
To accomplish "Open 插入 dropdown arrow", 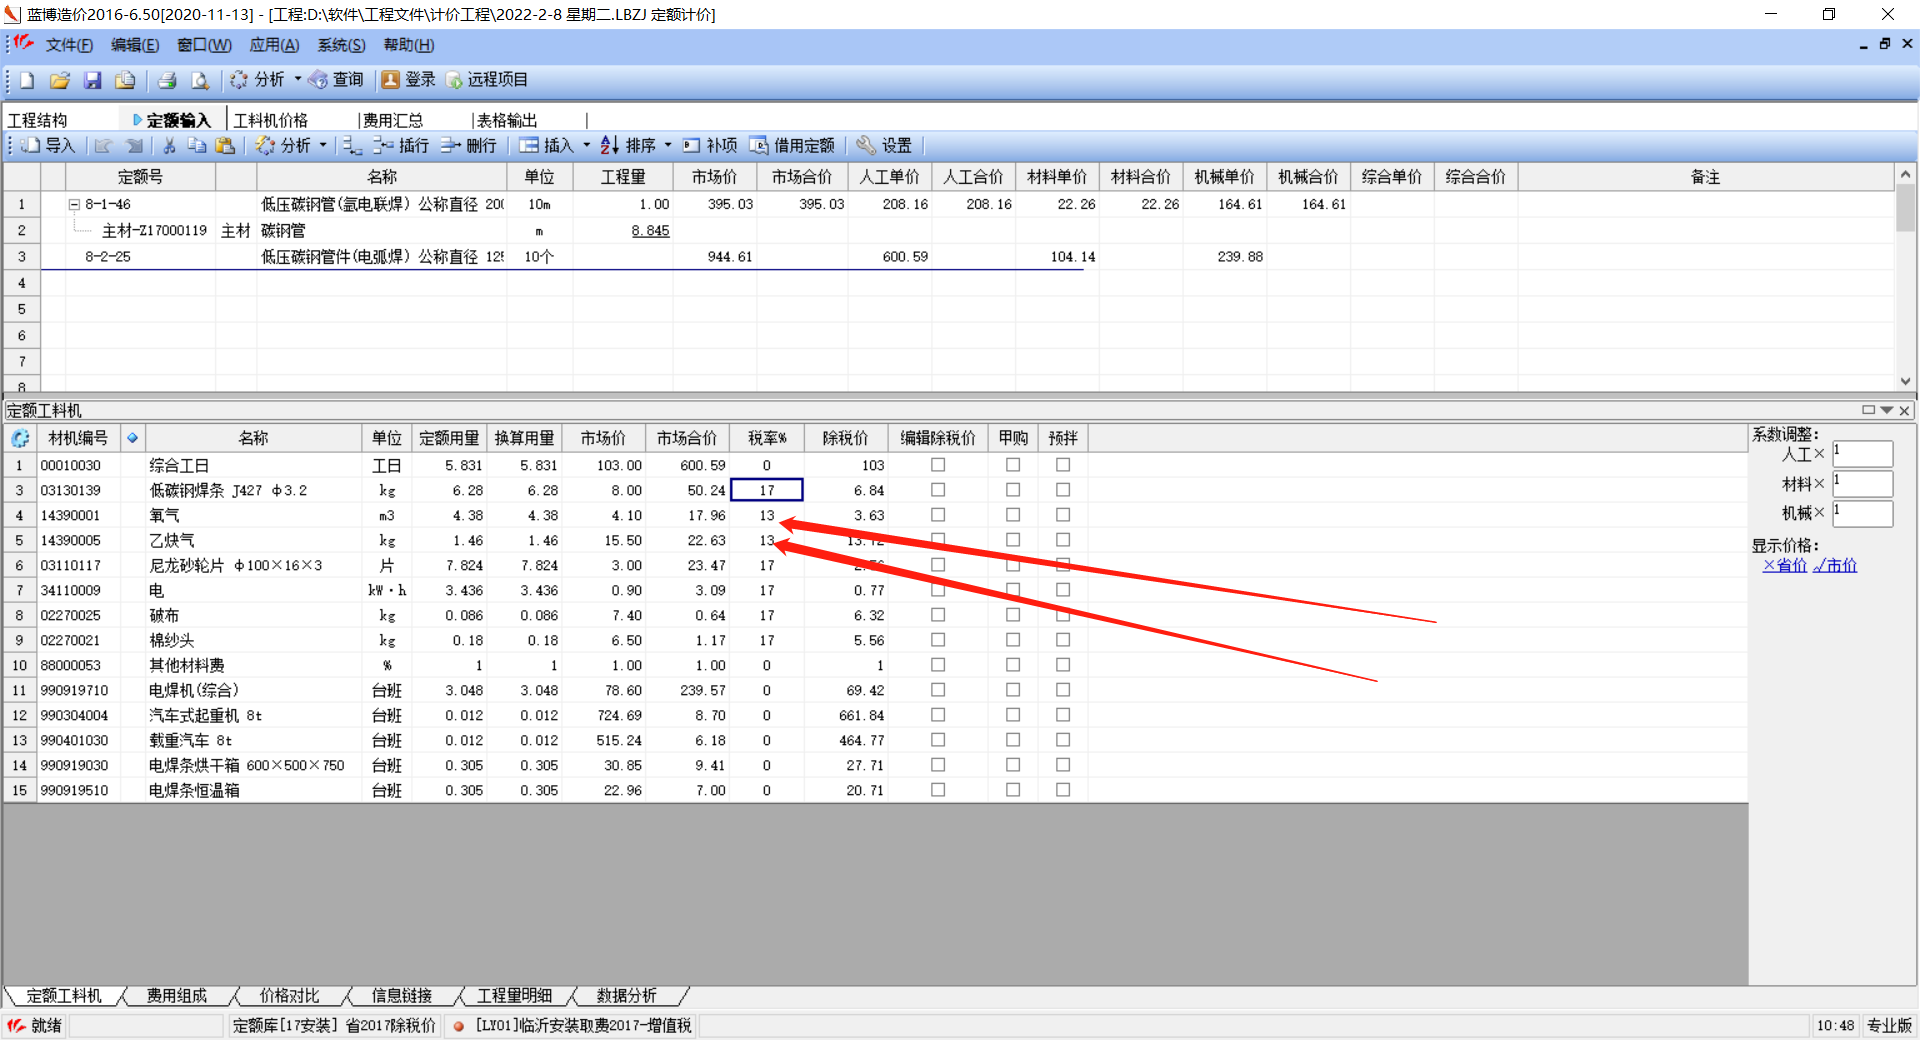I will (x=587, y=145).
